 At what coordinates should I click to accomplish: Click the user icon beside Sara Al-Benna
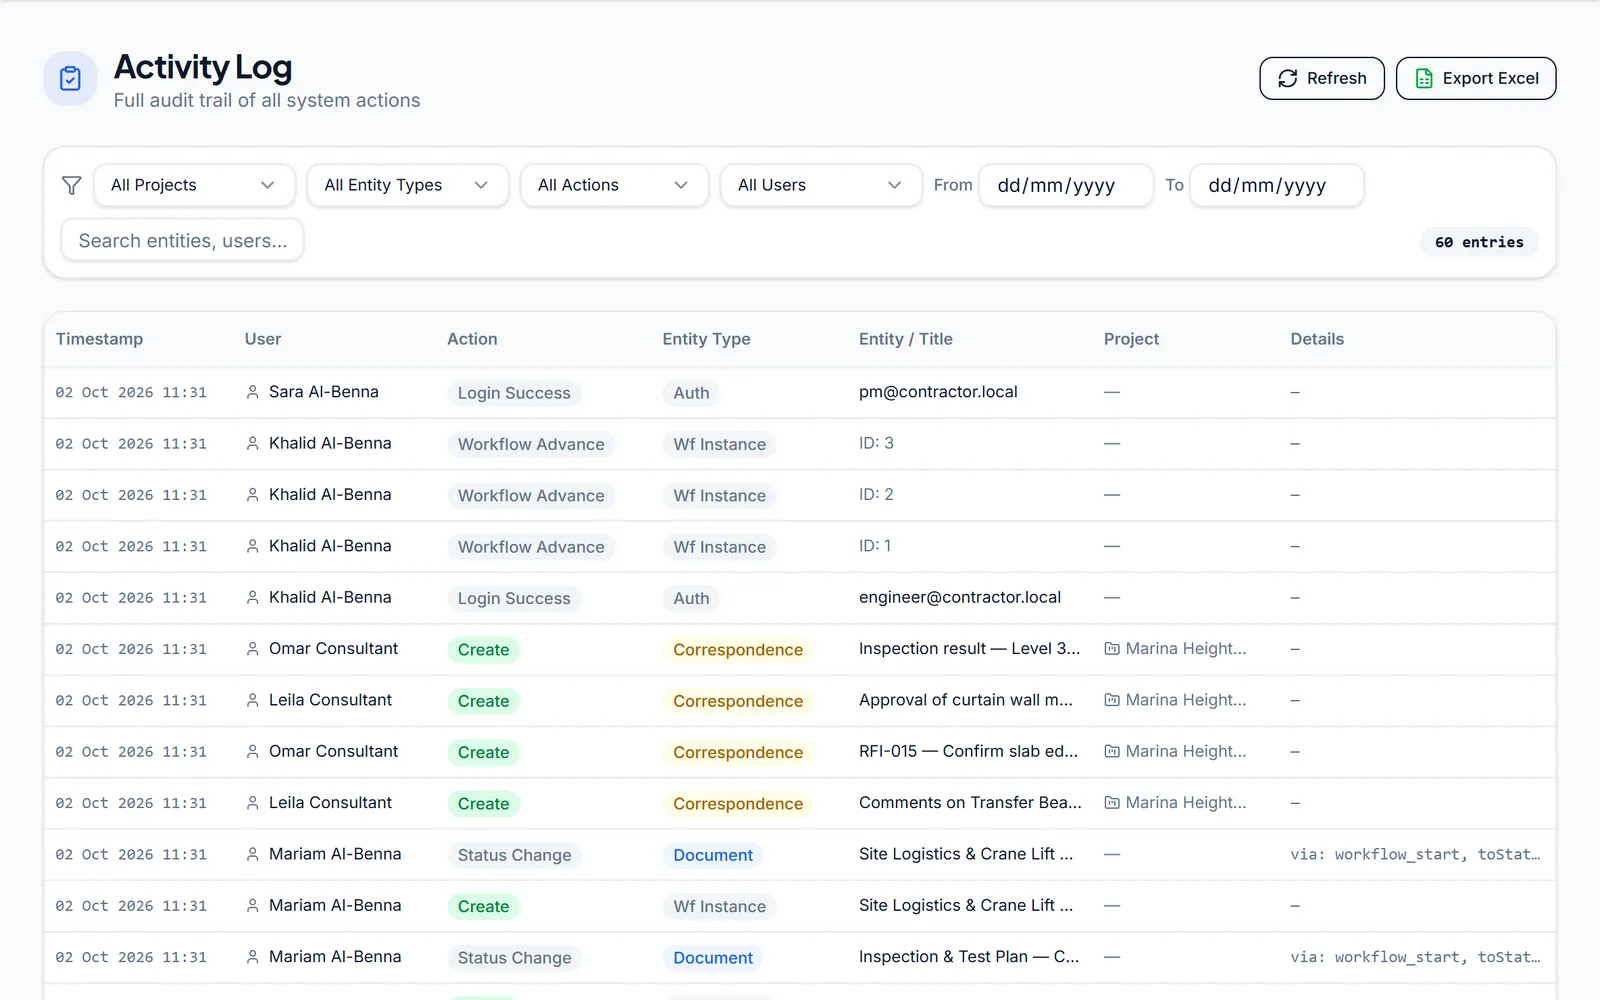pos(253,392)
